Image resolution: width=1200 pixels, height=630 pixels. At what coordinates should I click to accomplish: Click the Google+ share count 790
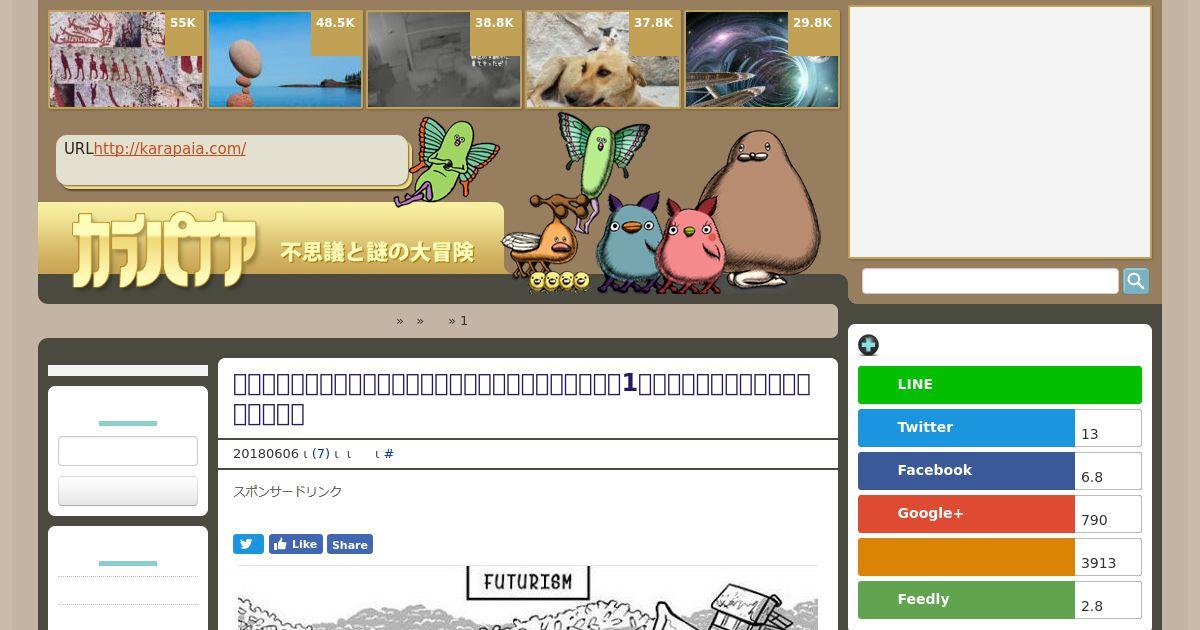(1108, 514)
